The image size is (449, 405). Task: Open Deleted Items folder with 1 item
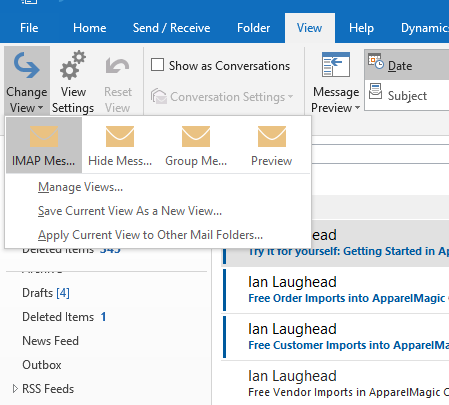tap(64, 317)
